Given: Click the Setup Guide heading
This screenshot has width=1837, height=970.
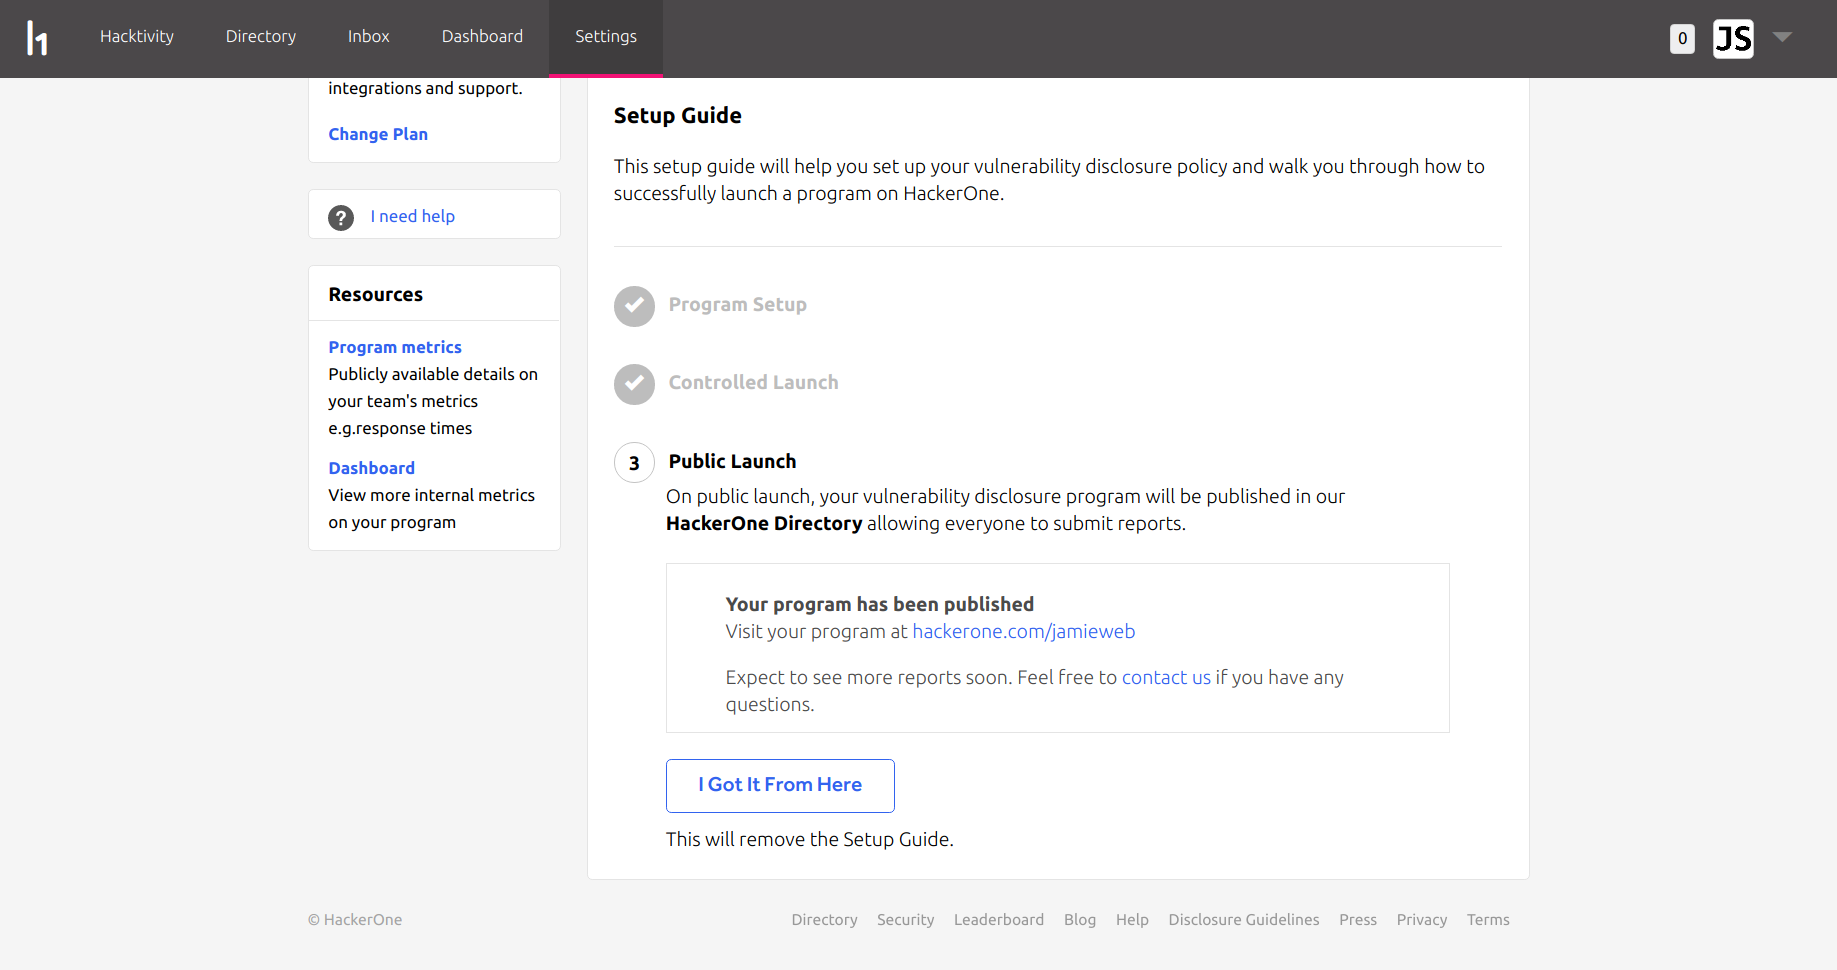Looking at the screenshot, I should [677, 115].
